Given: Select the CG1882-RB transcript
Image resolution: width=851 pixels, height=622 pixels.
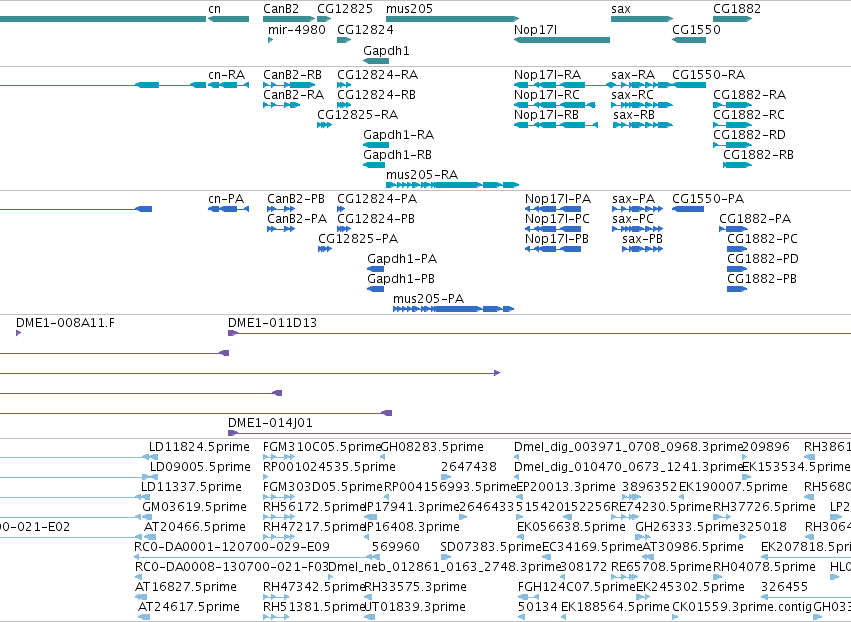Looking at the screenshot, I should click(737, 165).
